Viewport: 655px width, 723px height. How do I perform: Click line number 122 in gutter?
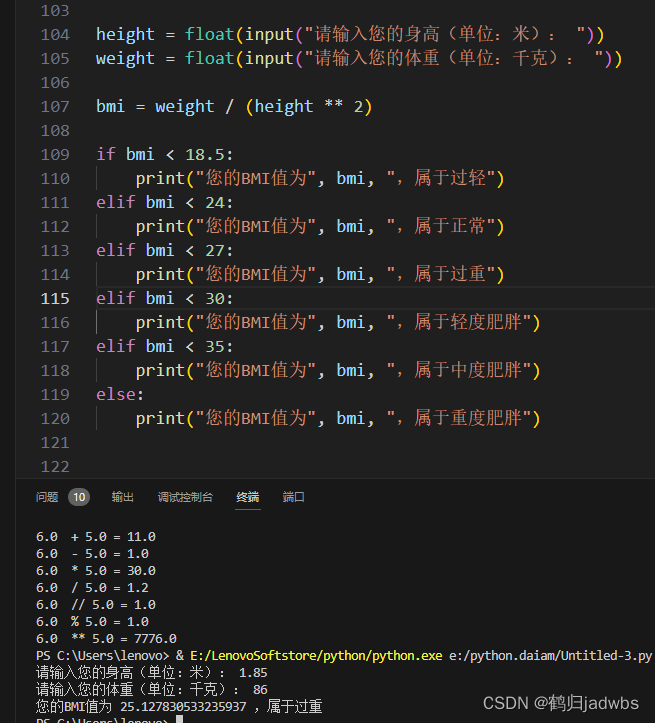[55, 467]
